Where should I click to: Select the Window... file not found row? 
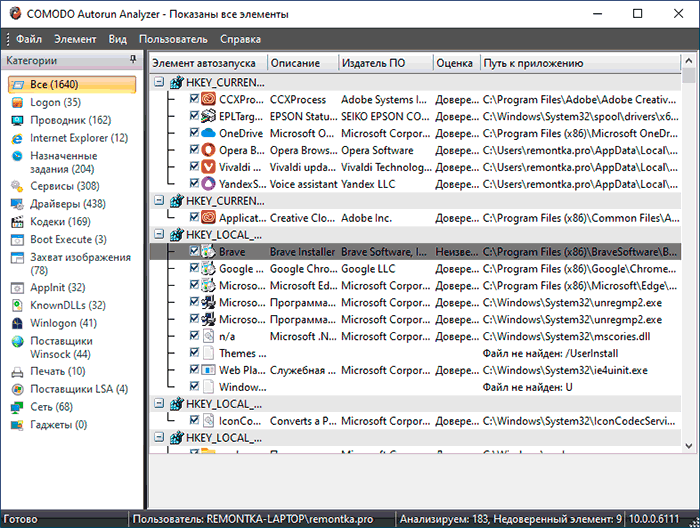[x=415, y=387]
